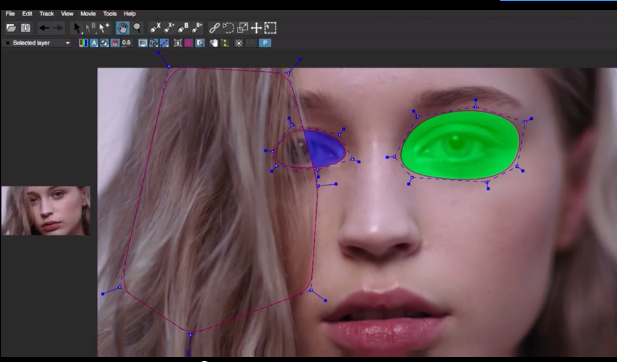
Task: Select the Pick Both (B) arrow tool
Action: [x=91, y=28]
